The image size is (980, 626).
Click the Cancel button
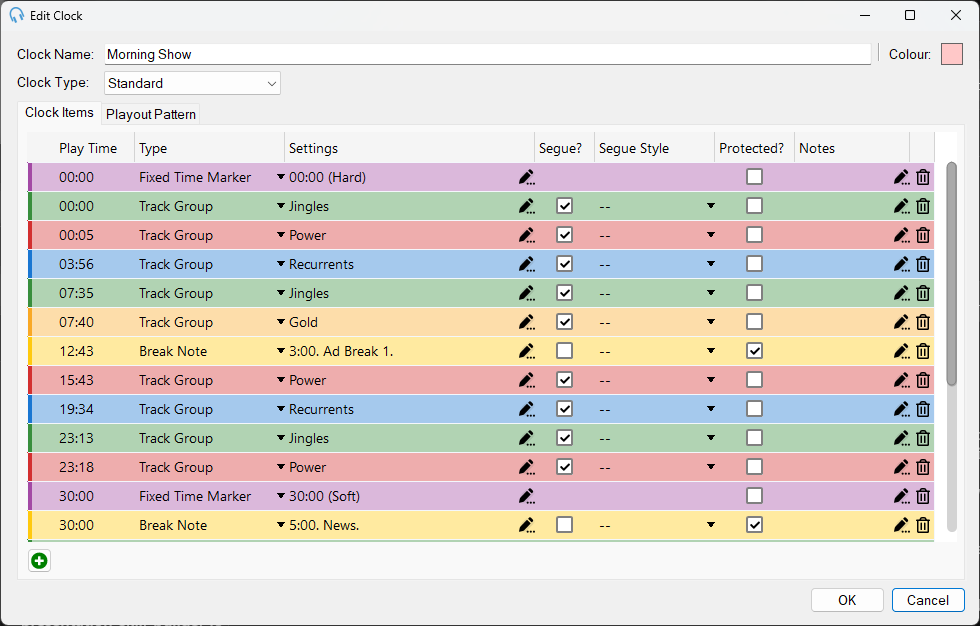[928, 600]
